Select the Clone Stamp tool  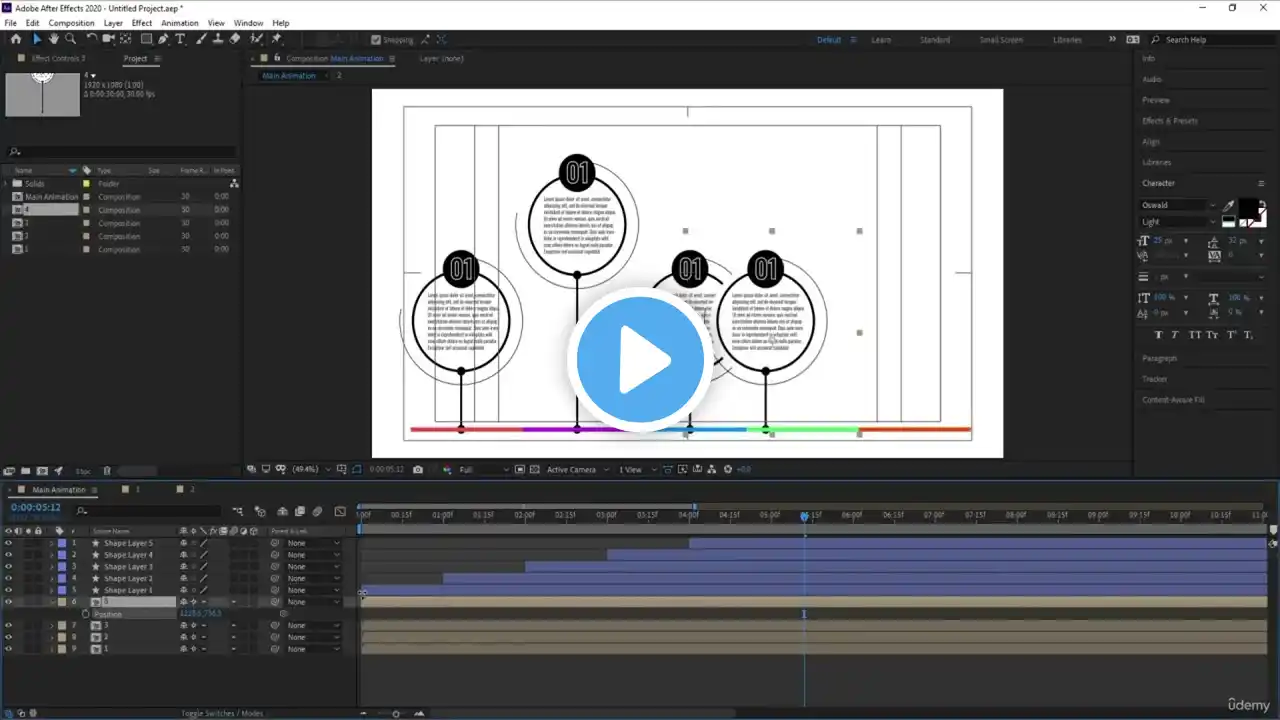tap(217, 39)
